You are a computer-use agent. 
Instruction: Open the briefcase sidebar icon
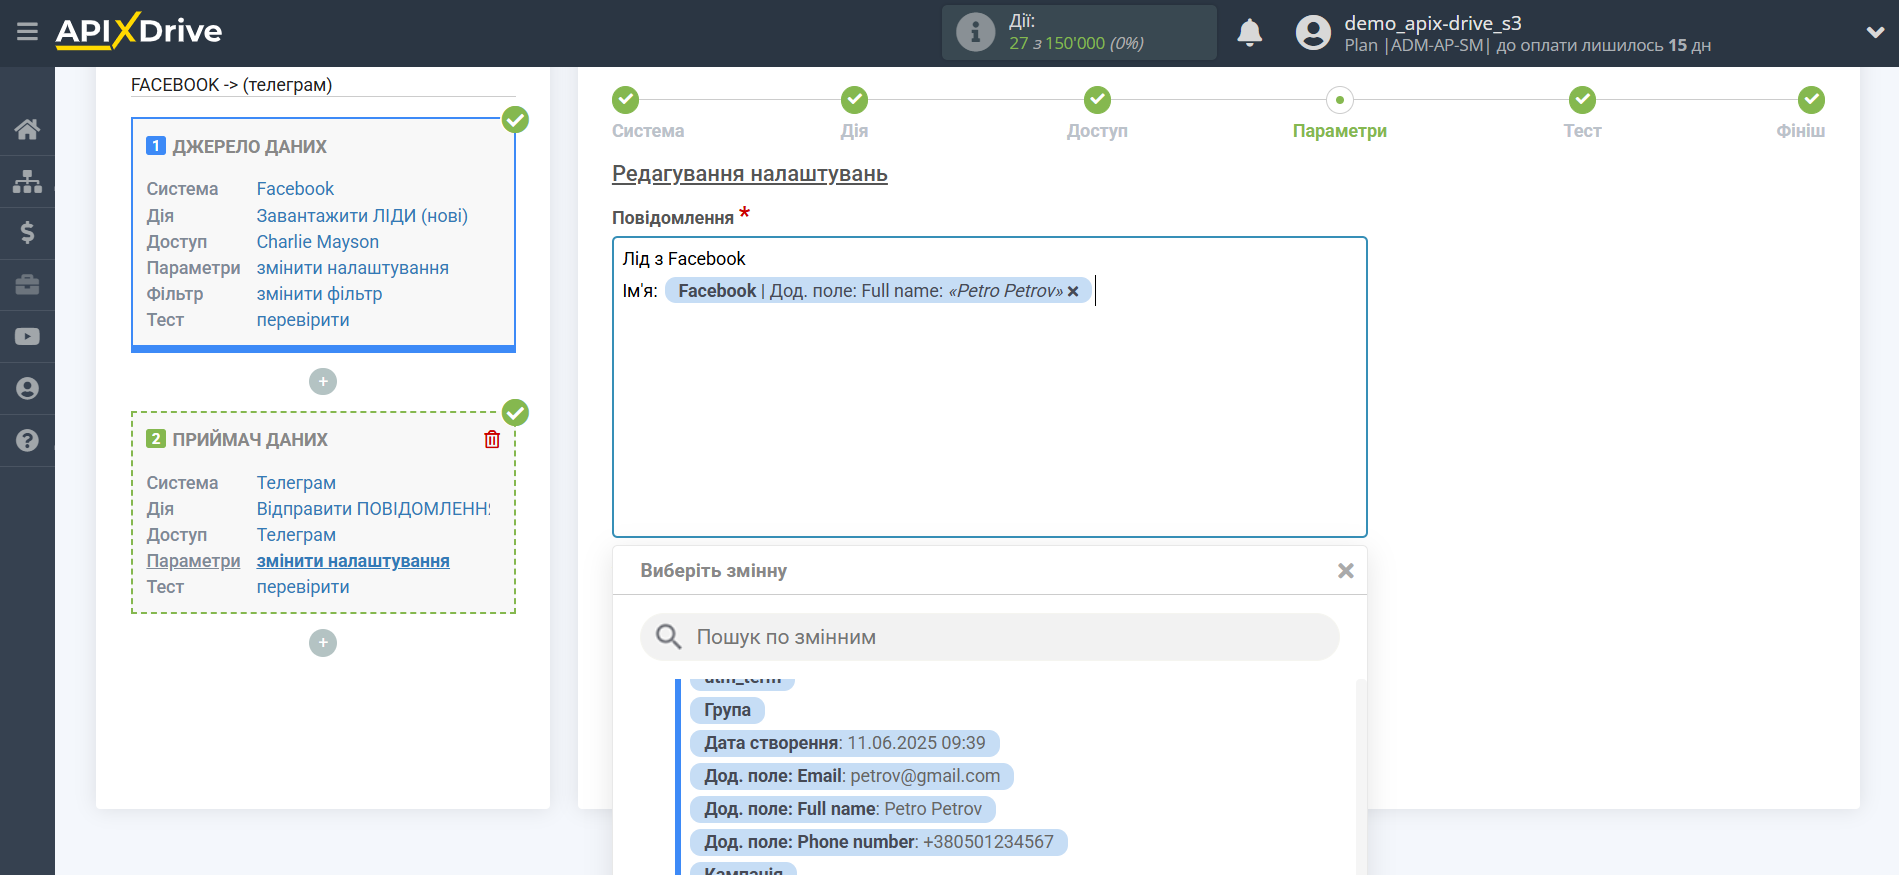click(x=27, y=285)
